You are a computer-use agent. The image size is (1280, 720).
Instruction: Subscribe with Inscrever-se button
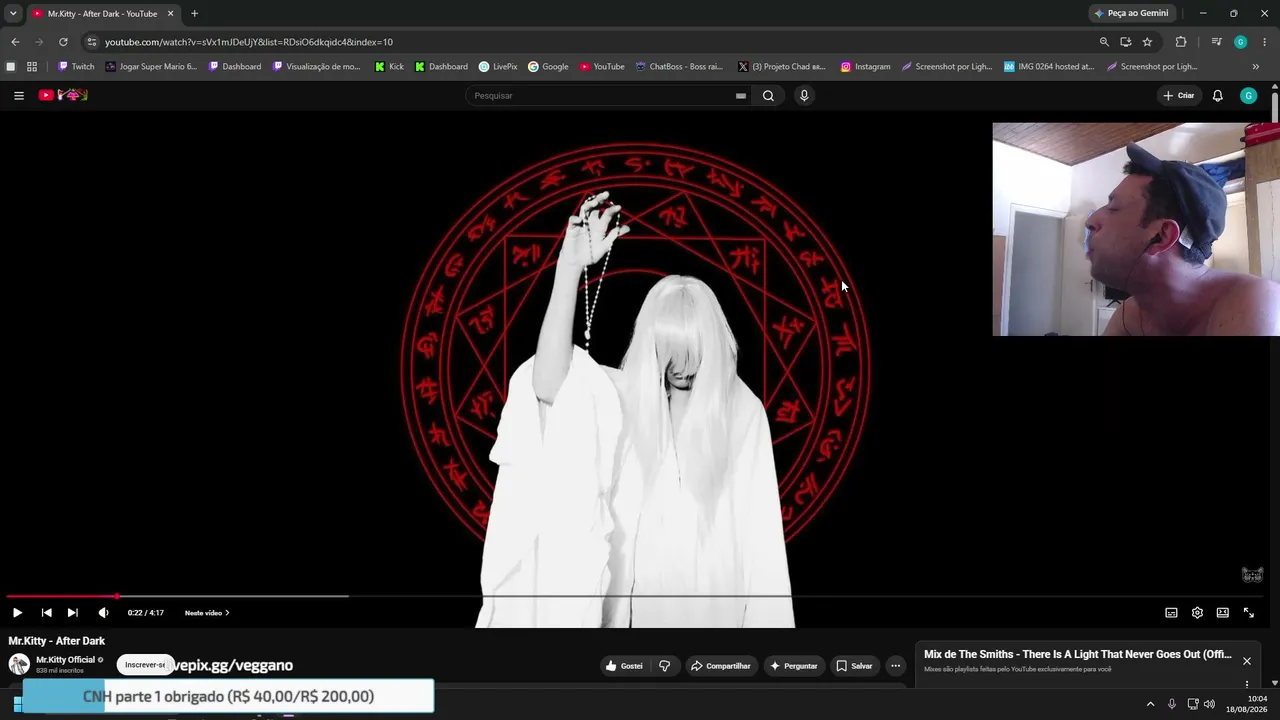click(145, 665)
